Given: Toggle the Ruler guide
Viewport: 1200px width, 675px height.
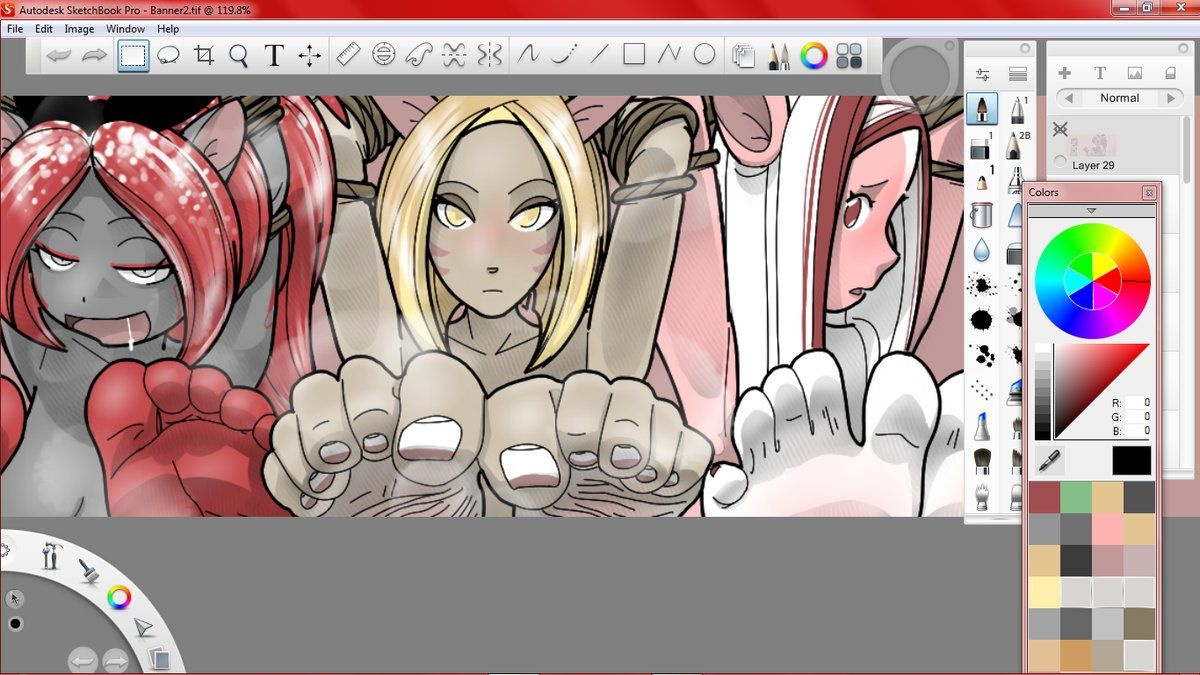Looking at the screenshot, I should pyautogui.click(x=348, y=54).
